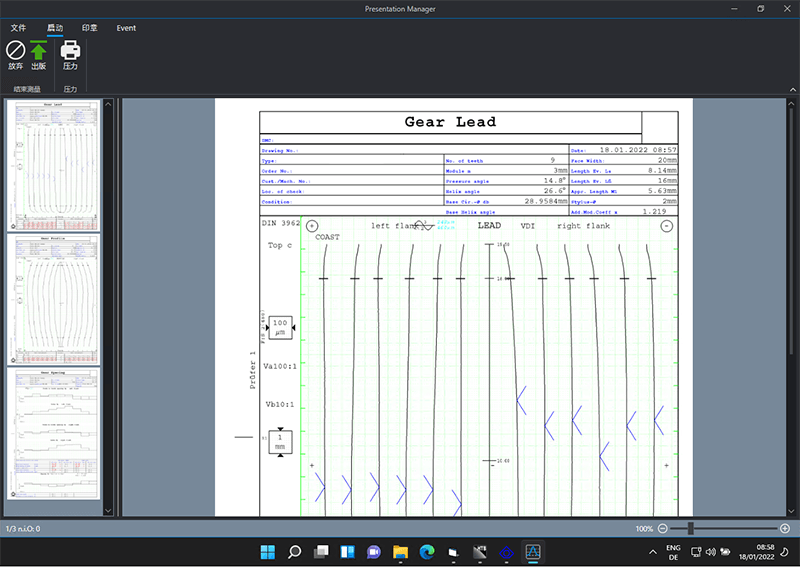Click the '1 mm' scale box

(280, 442)
